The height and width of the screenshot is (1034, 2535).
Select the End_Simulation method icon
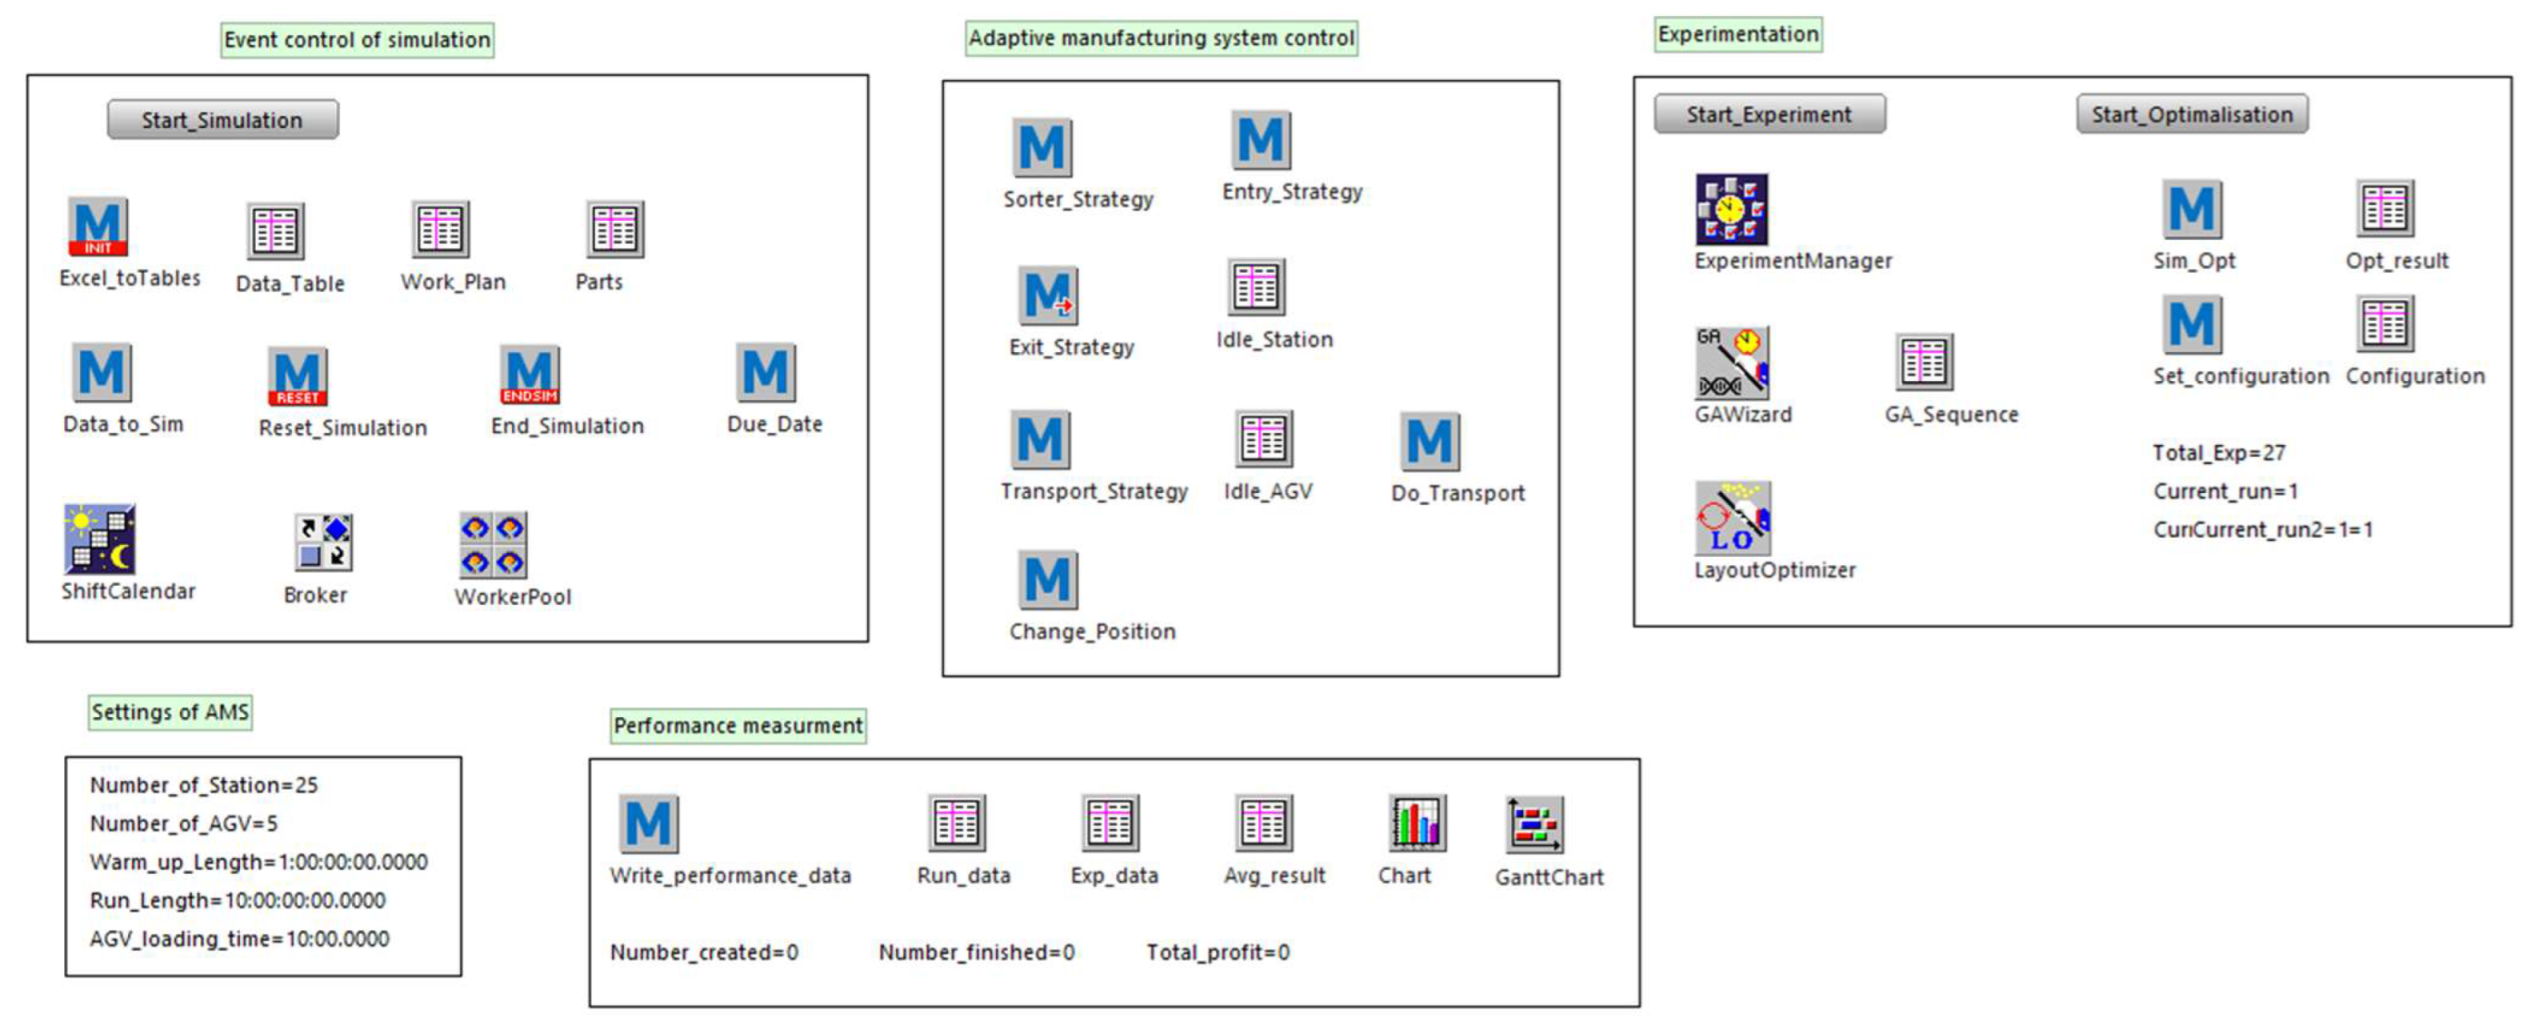[530, 374]
